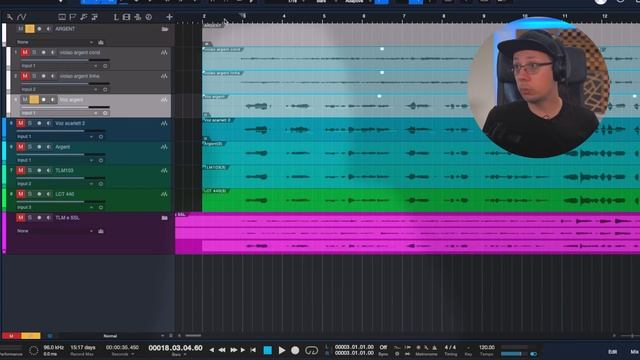Image resolution: width=640 pixels, height=360 pixels.
Task: Open Input 3 dropdown on LCT 440 track
Action: pyautogui.click(x=55, y=207)
